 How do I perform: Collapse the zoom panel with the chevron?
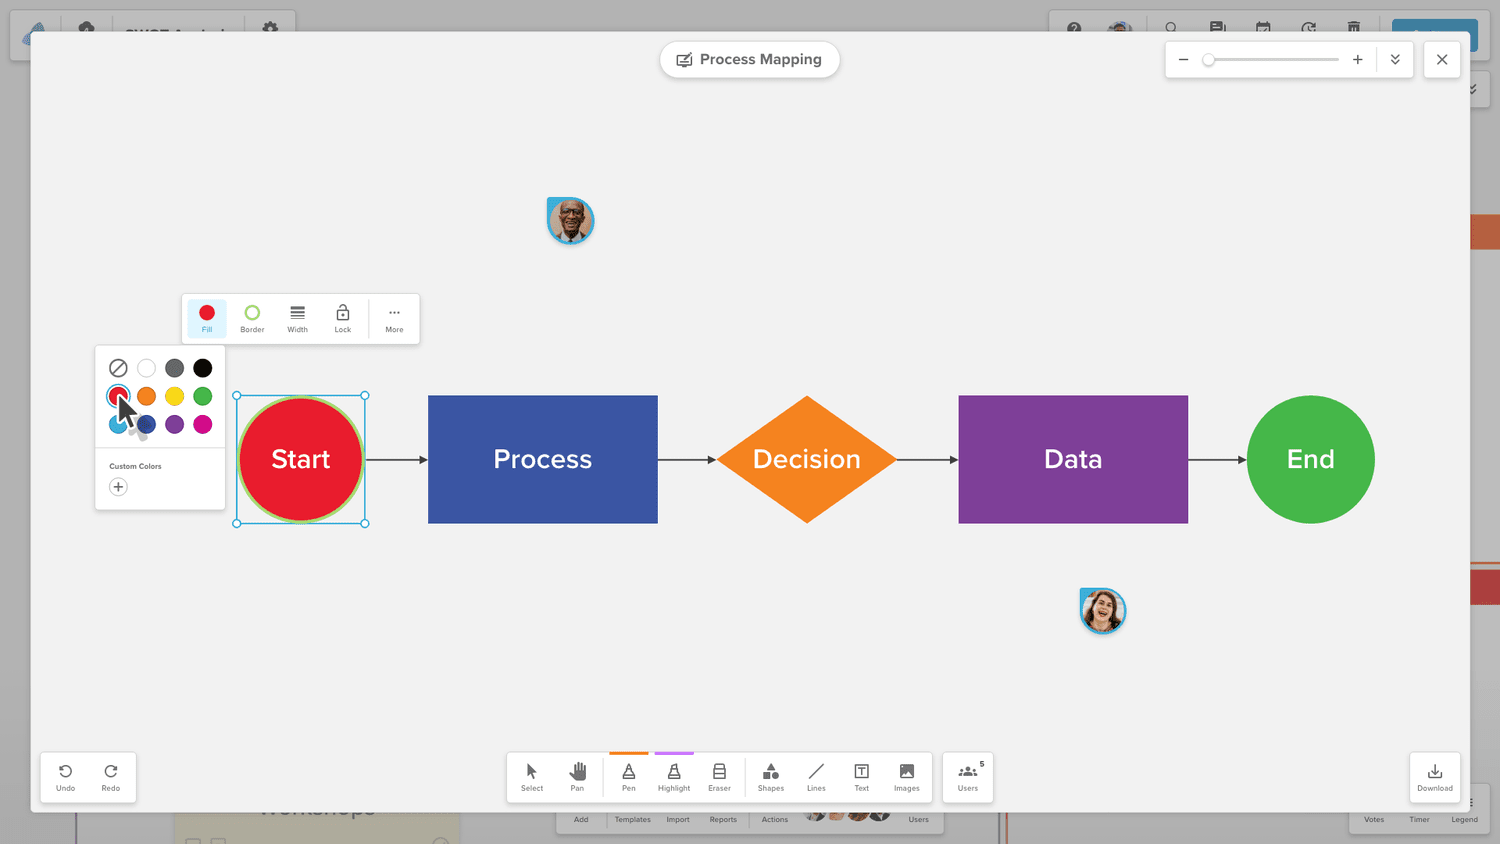tap(1395, 59)
